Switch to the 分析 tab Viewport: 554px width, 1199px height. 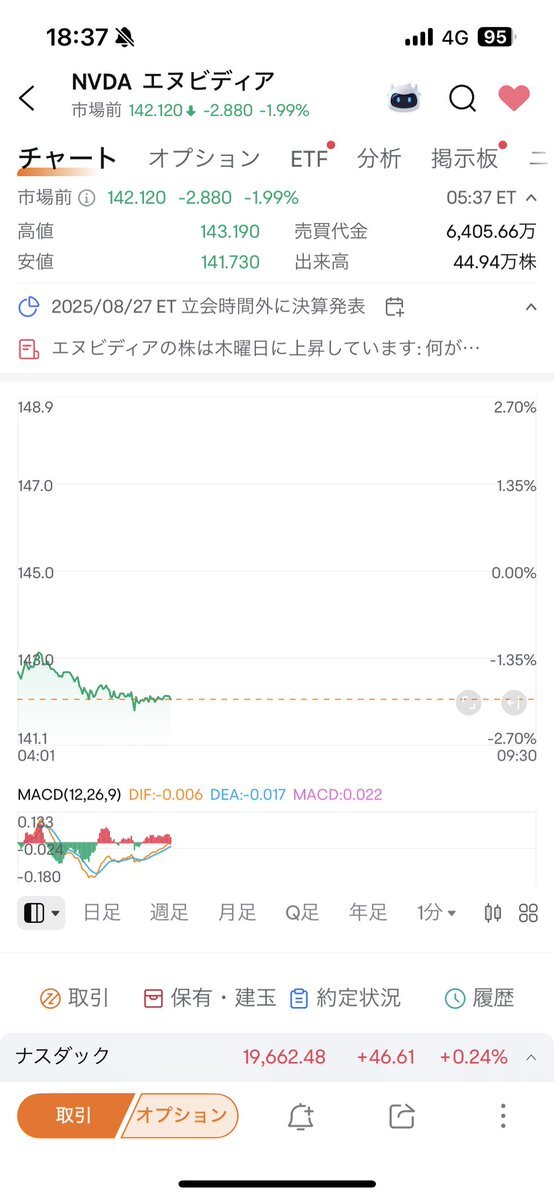coord(380,158)
